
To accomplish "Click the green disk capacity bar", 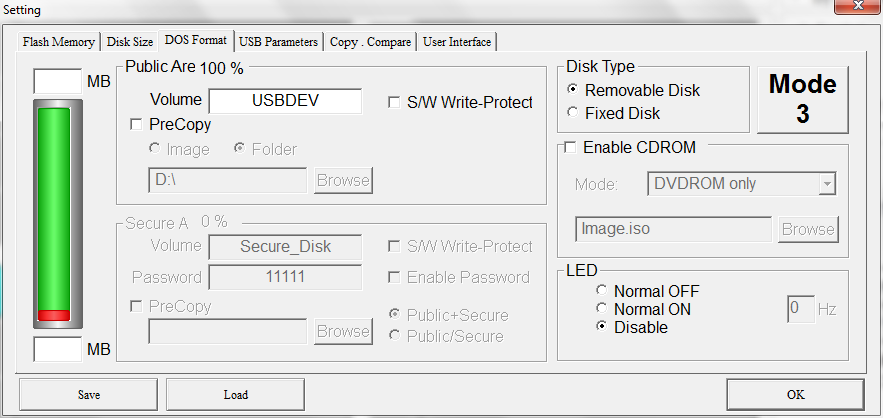I will 54,210.
